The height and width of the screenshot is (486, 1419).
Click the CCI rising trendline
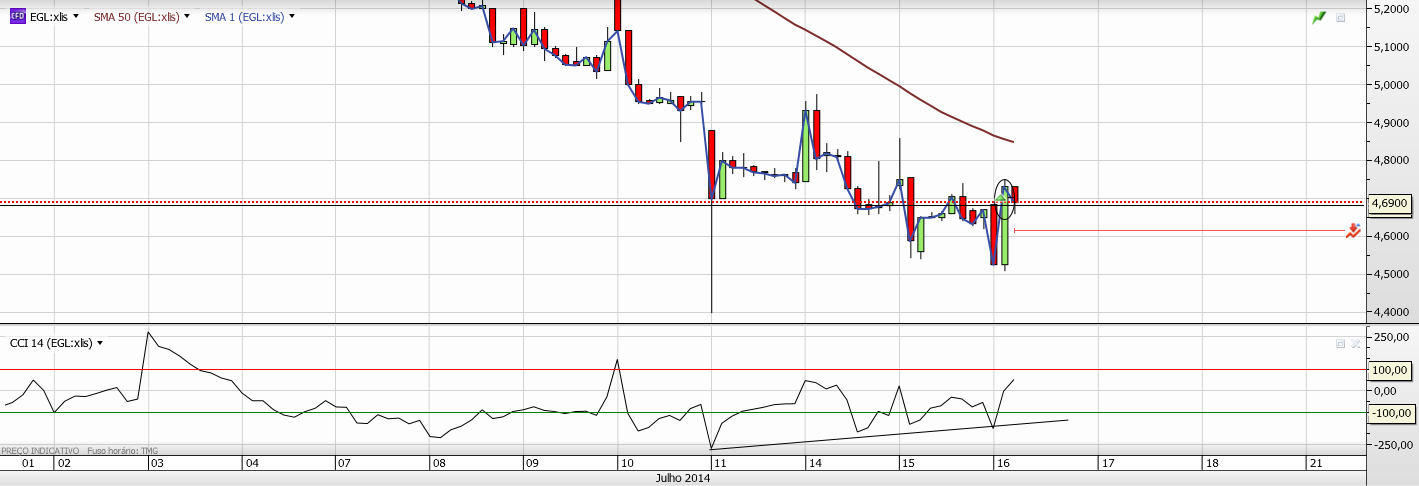coord(890,434)
